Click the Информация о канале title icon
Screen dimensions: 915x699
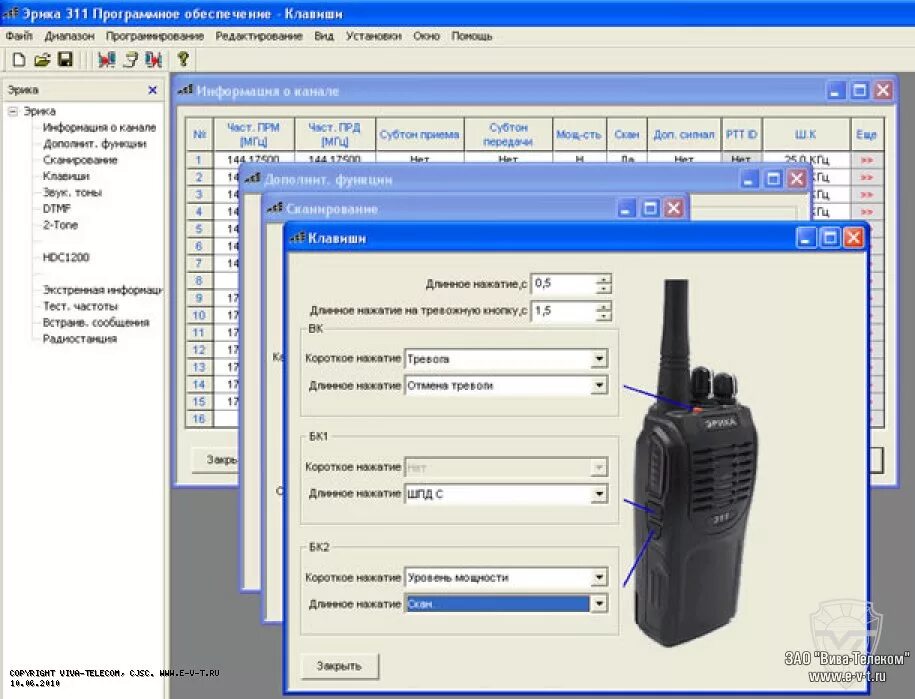[x=186, y=90]
